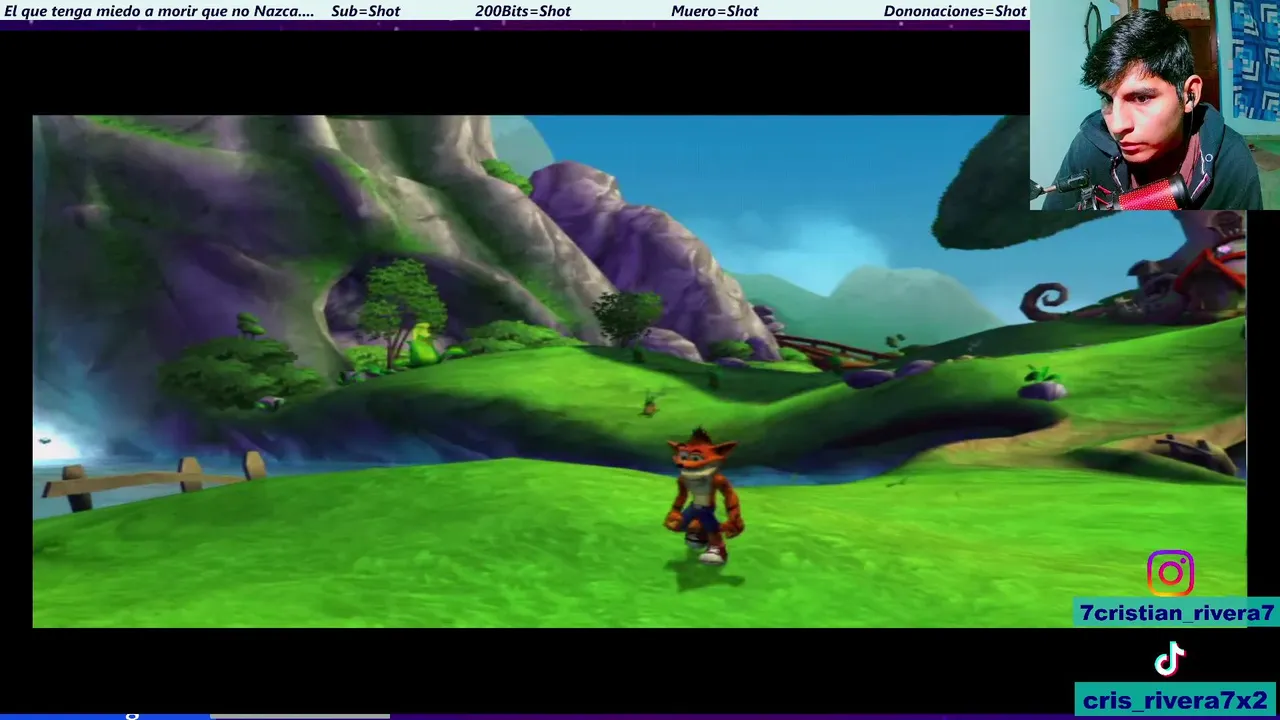Screen dimensions: 1280x720
Task: Click the Instagram logo icon
Action: click(1170, 573)
